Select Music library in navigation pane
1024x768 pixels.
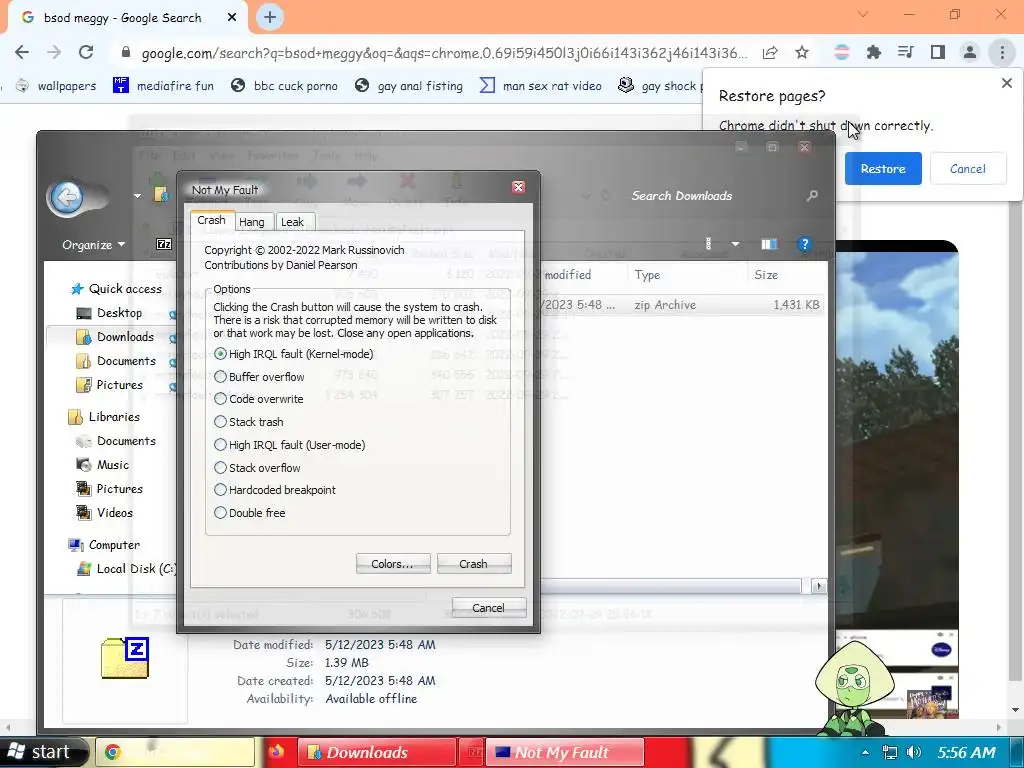[x=103, y=465]
